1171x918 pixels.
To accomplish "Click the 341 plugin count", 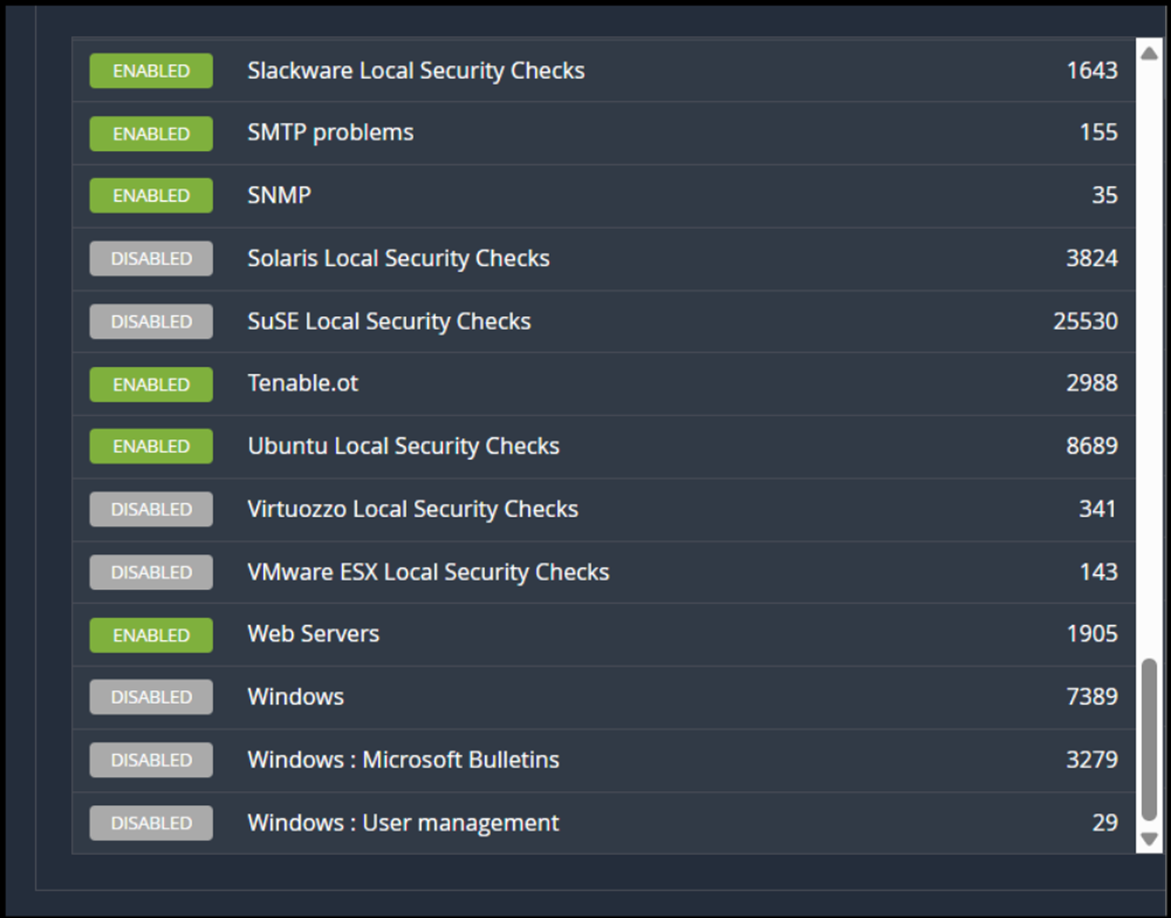I will click(1098, 509).
